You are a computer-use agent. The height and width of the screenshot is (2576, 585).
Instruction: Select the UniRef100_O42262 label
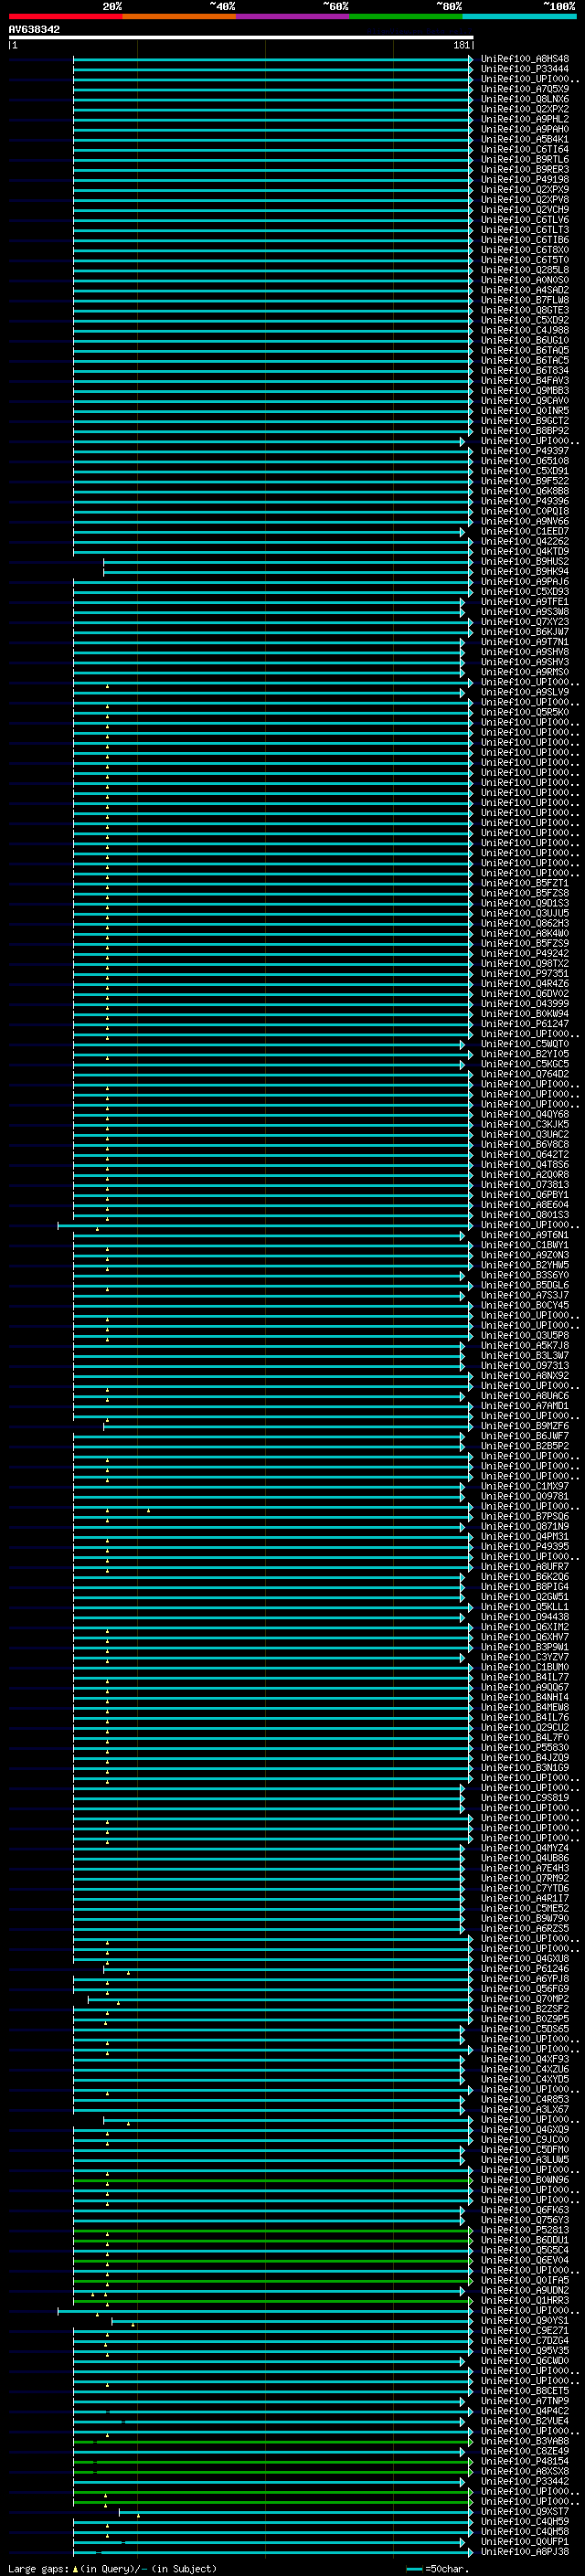point(525,541)
